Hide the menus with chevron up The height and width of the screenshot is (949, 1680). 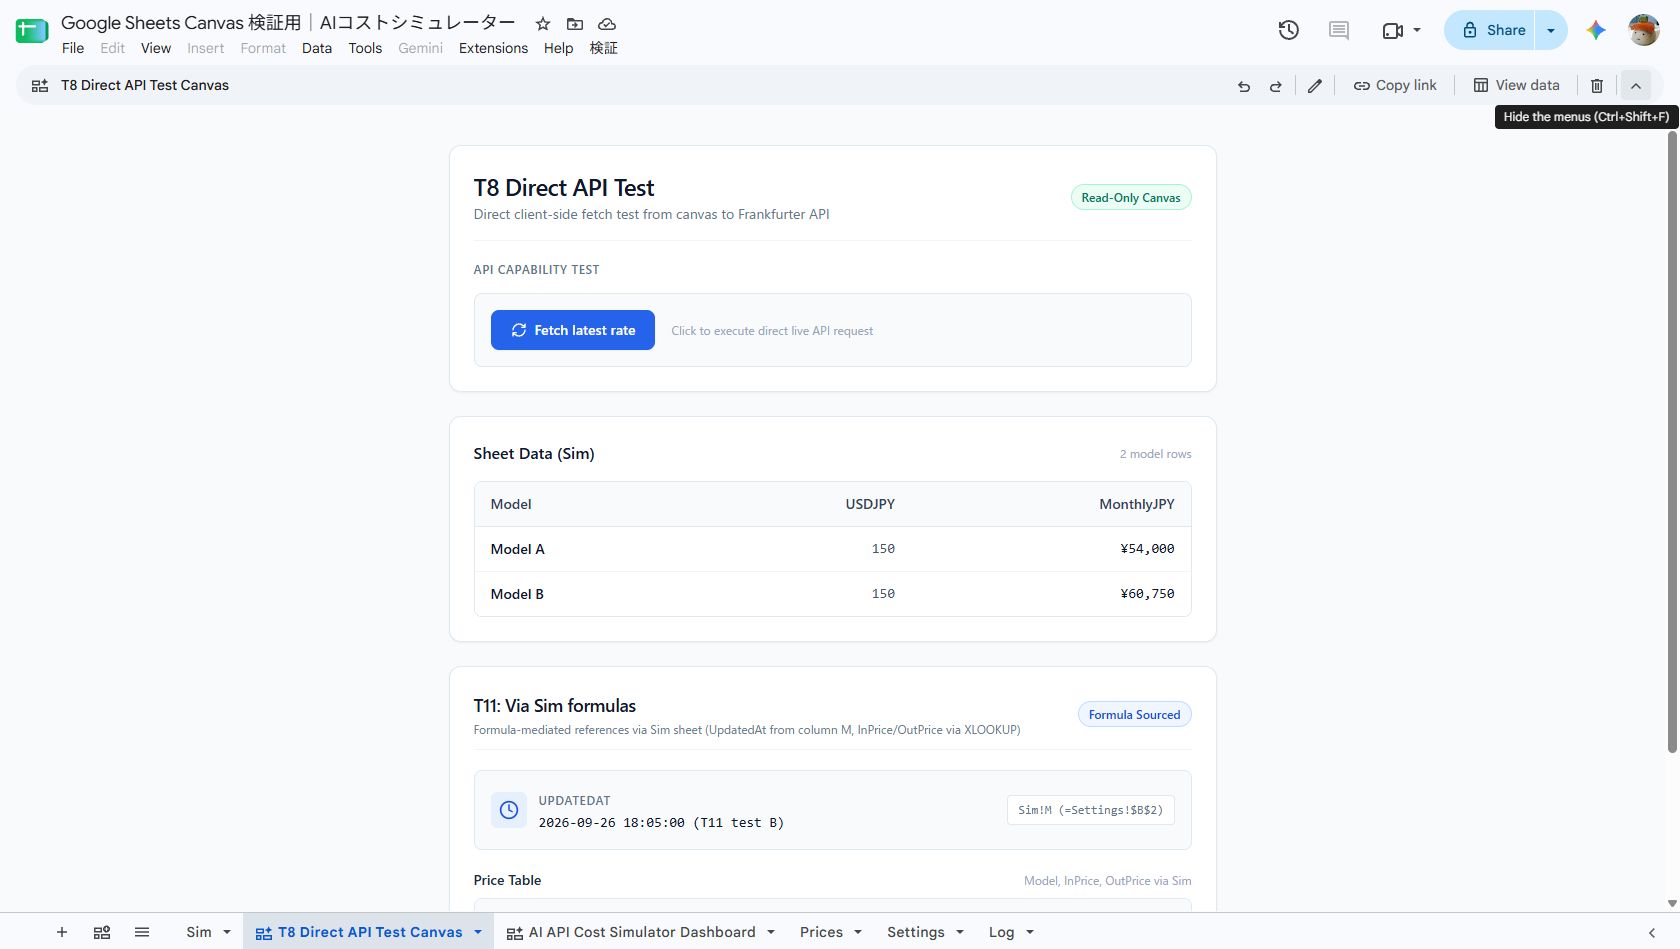coord(1636,86)
